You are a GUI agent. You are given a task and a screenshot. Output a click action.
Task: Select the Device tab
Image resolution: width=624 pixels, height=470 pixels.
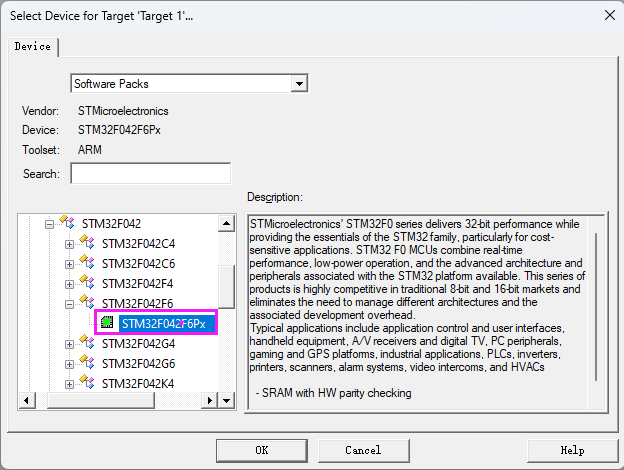(33, 47)
